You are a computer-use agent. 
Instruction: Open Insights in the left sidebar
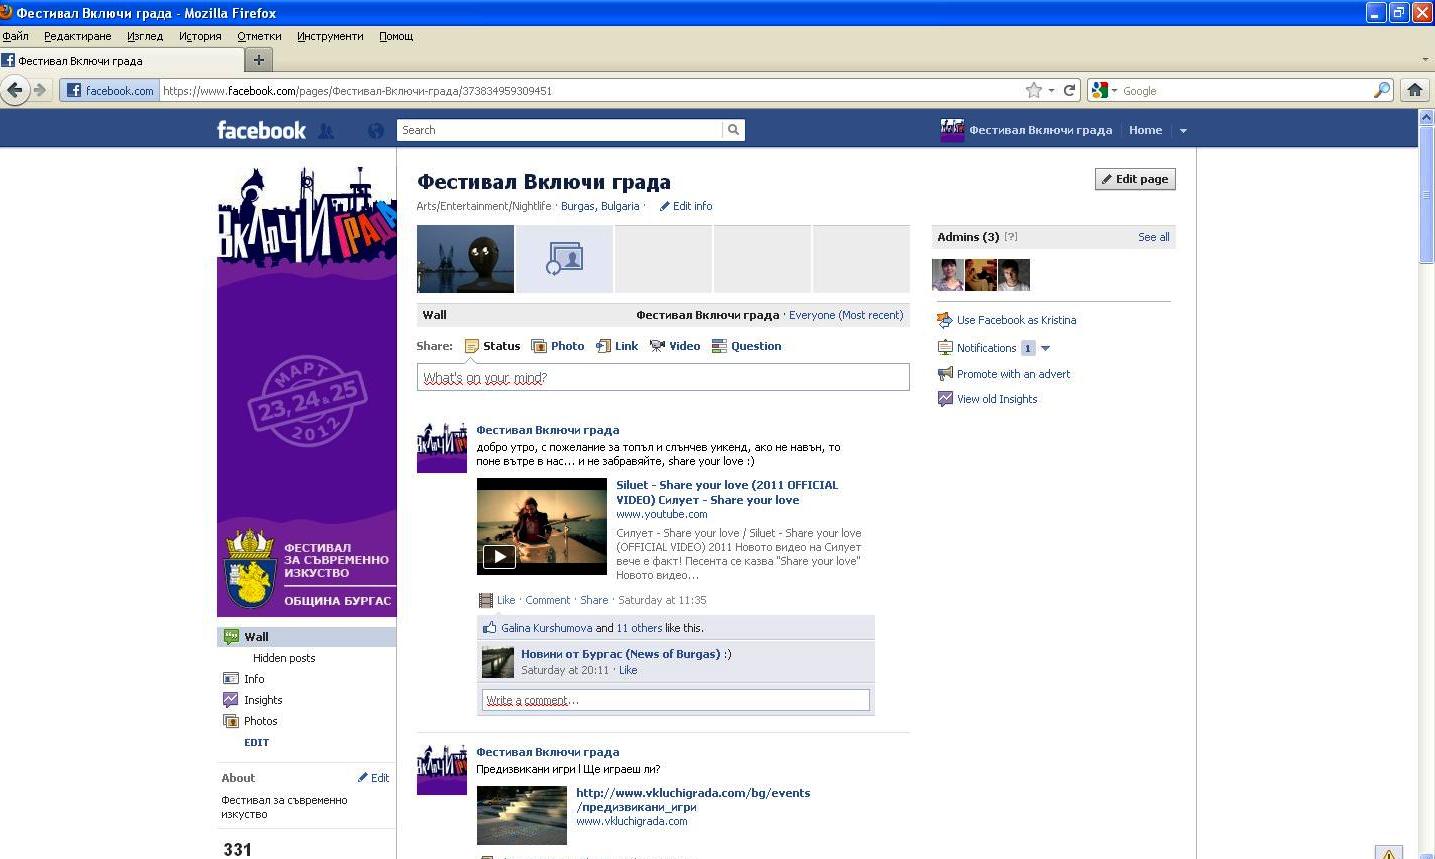pyautogui.click(x=263, y=700)
